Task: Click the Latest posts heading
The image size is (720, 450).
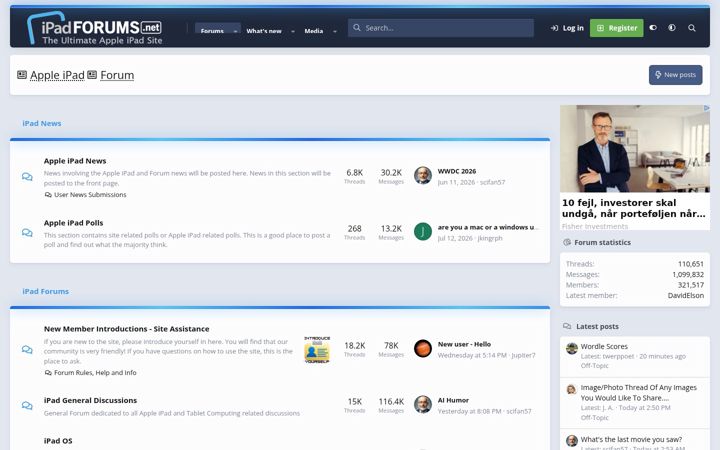Action: (597, 326)
